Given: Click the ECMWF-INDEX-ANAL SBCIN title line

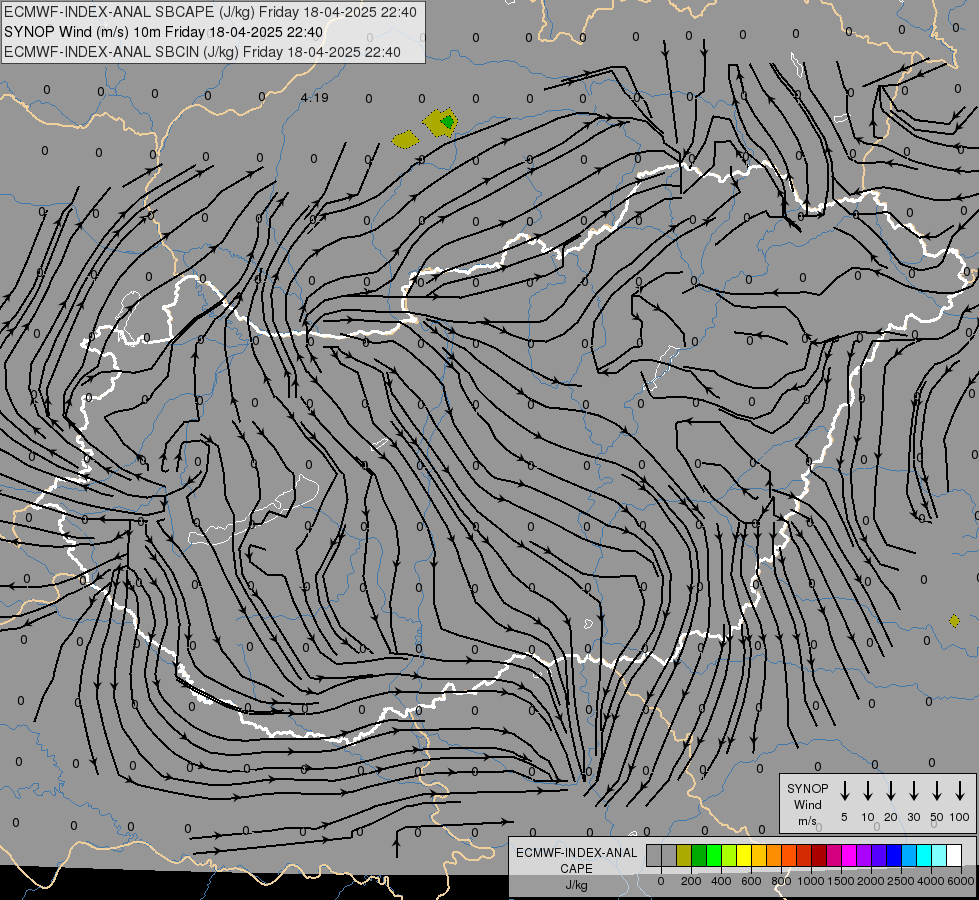Looking at the screenshot, I should pyautogui.click(x=202, y=52).
